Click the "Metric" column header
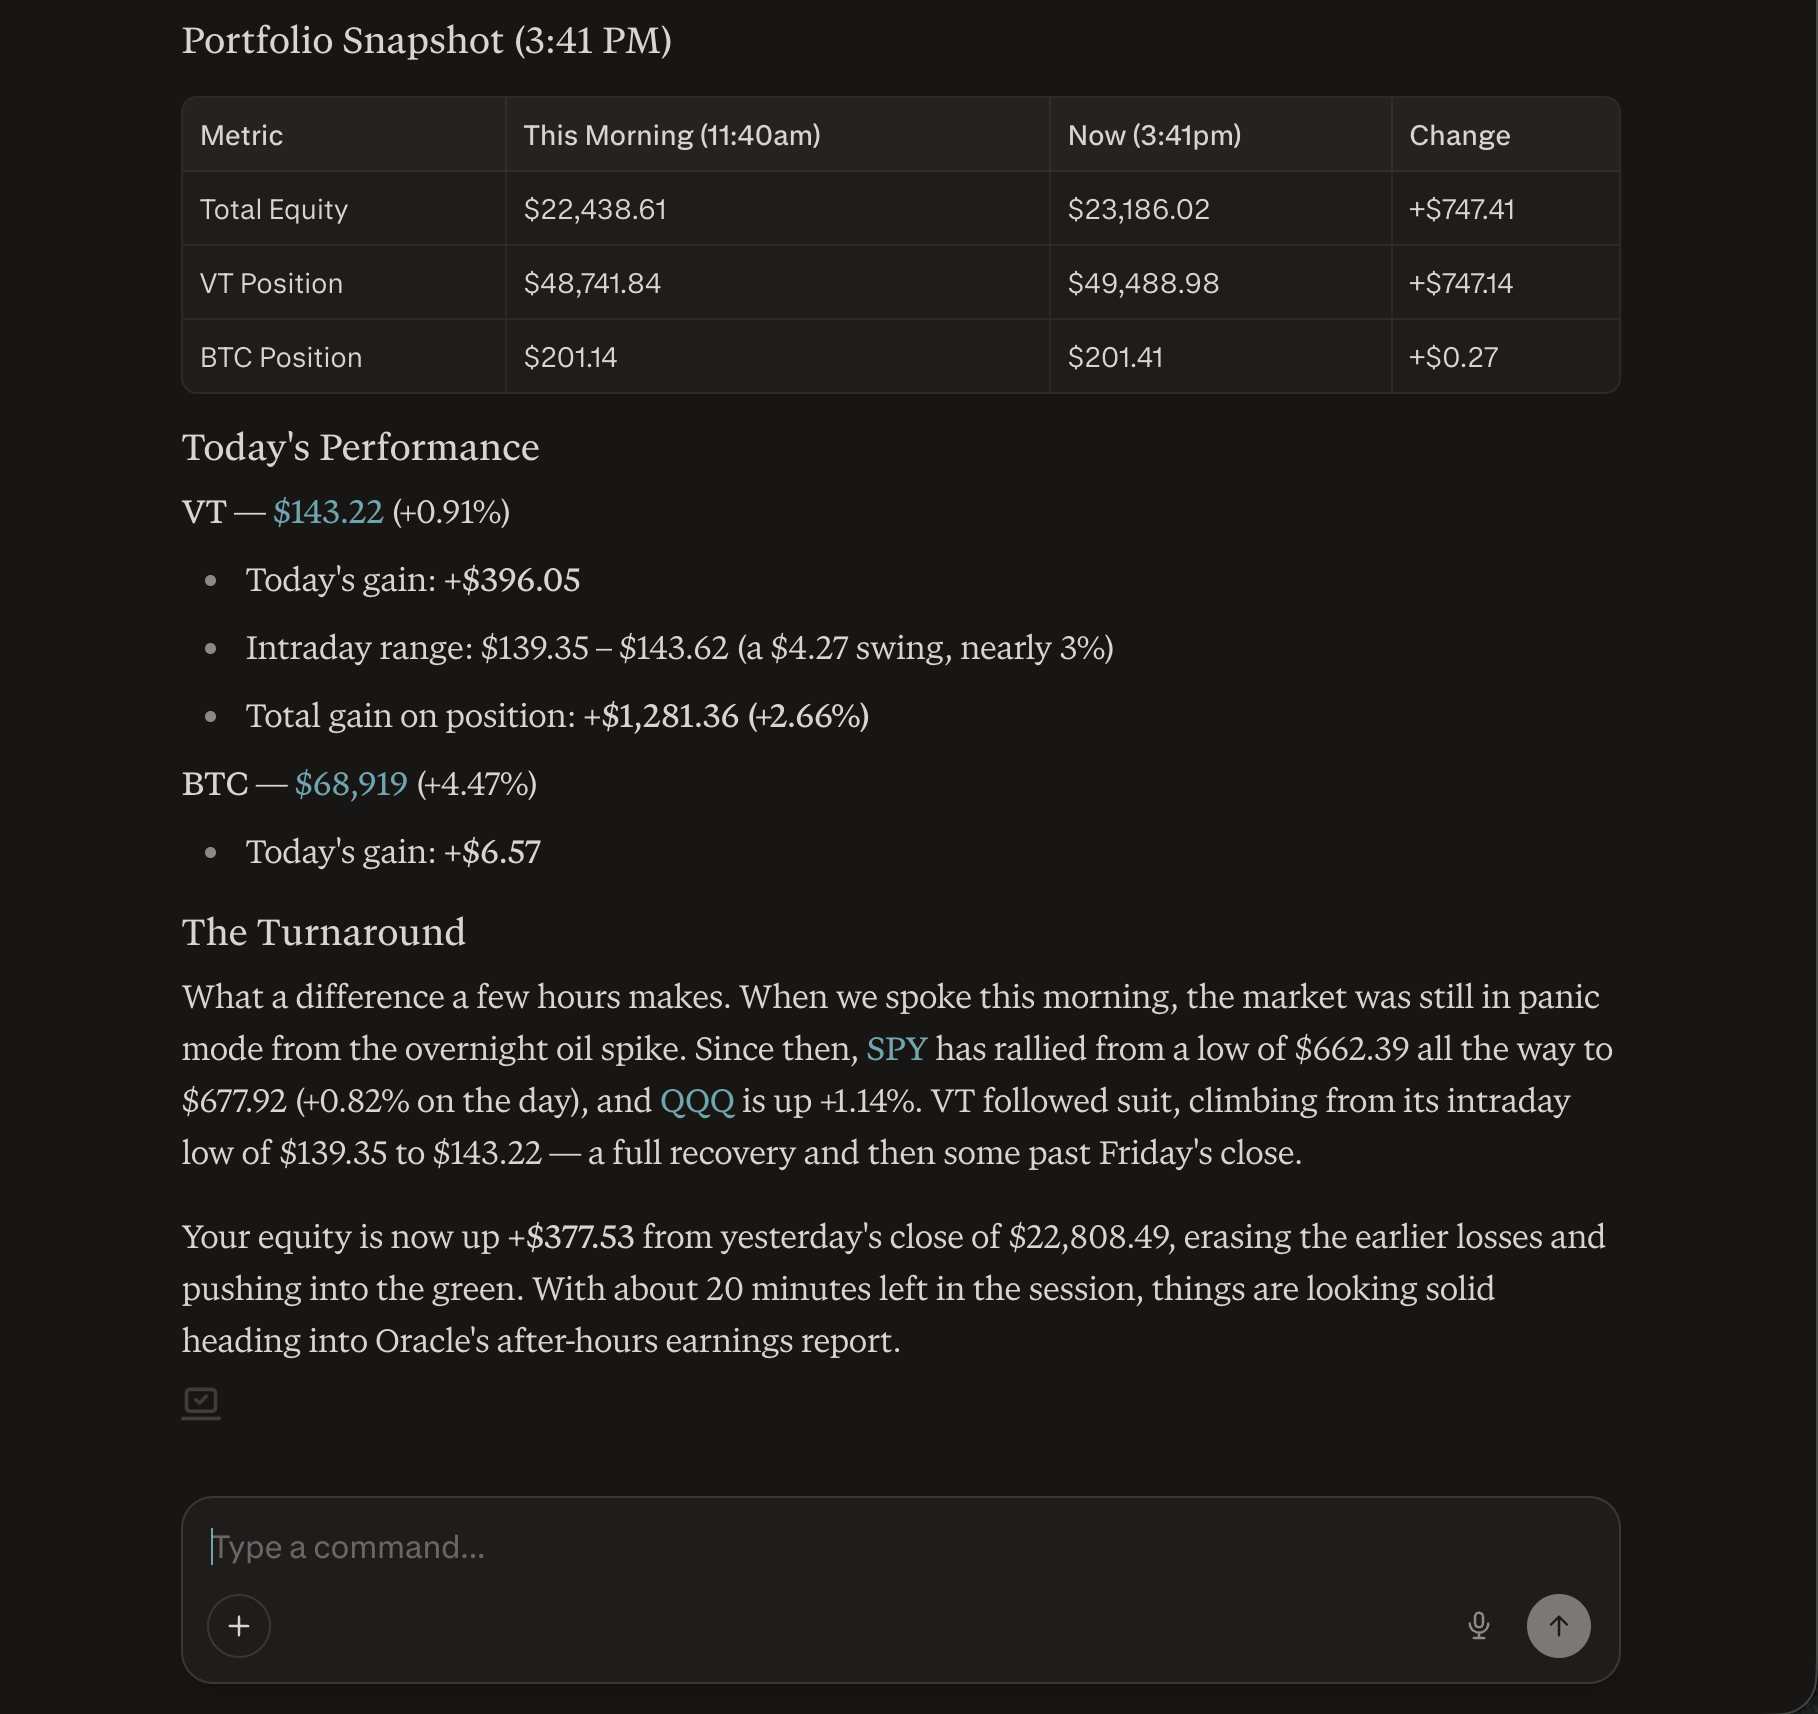Viewport: 1818px width, 1714px height. tap(242, 136)
